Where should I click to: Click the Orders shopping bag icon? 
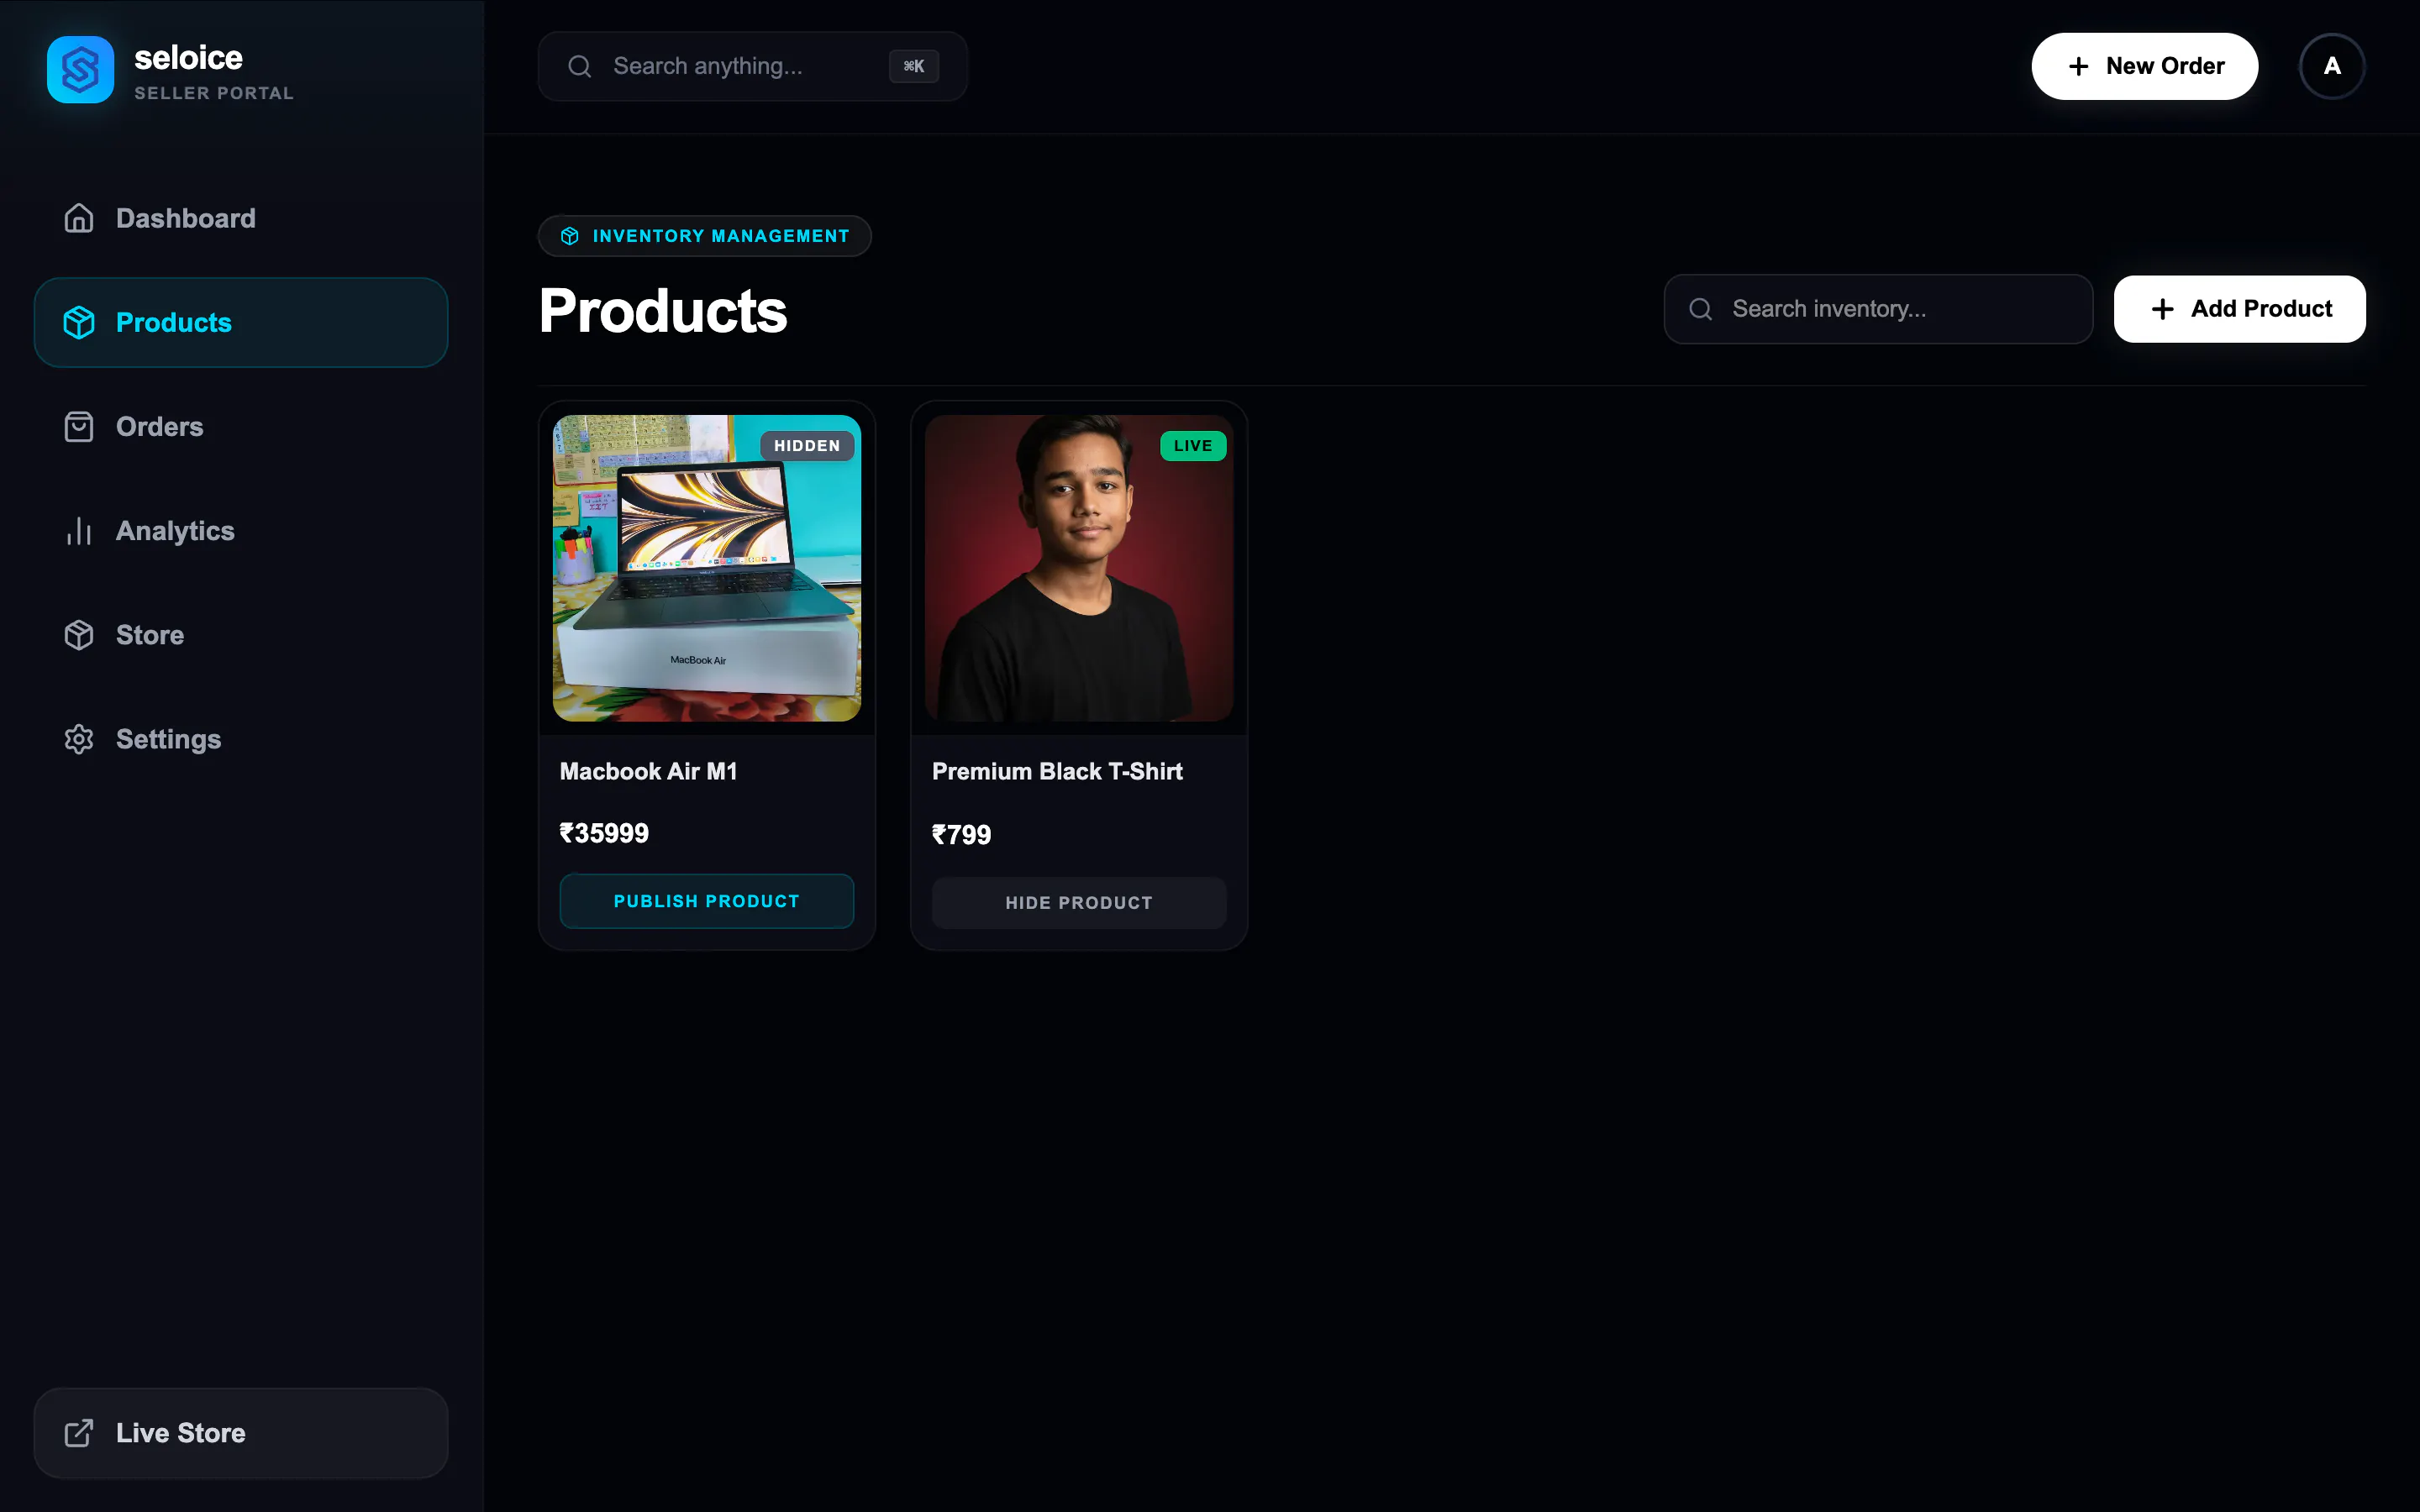pyautogui.click(x=79, y=427)
